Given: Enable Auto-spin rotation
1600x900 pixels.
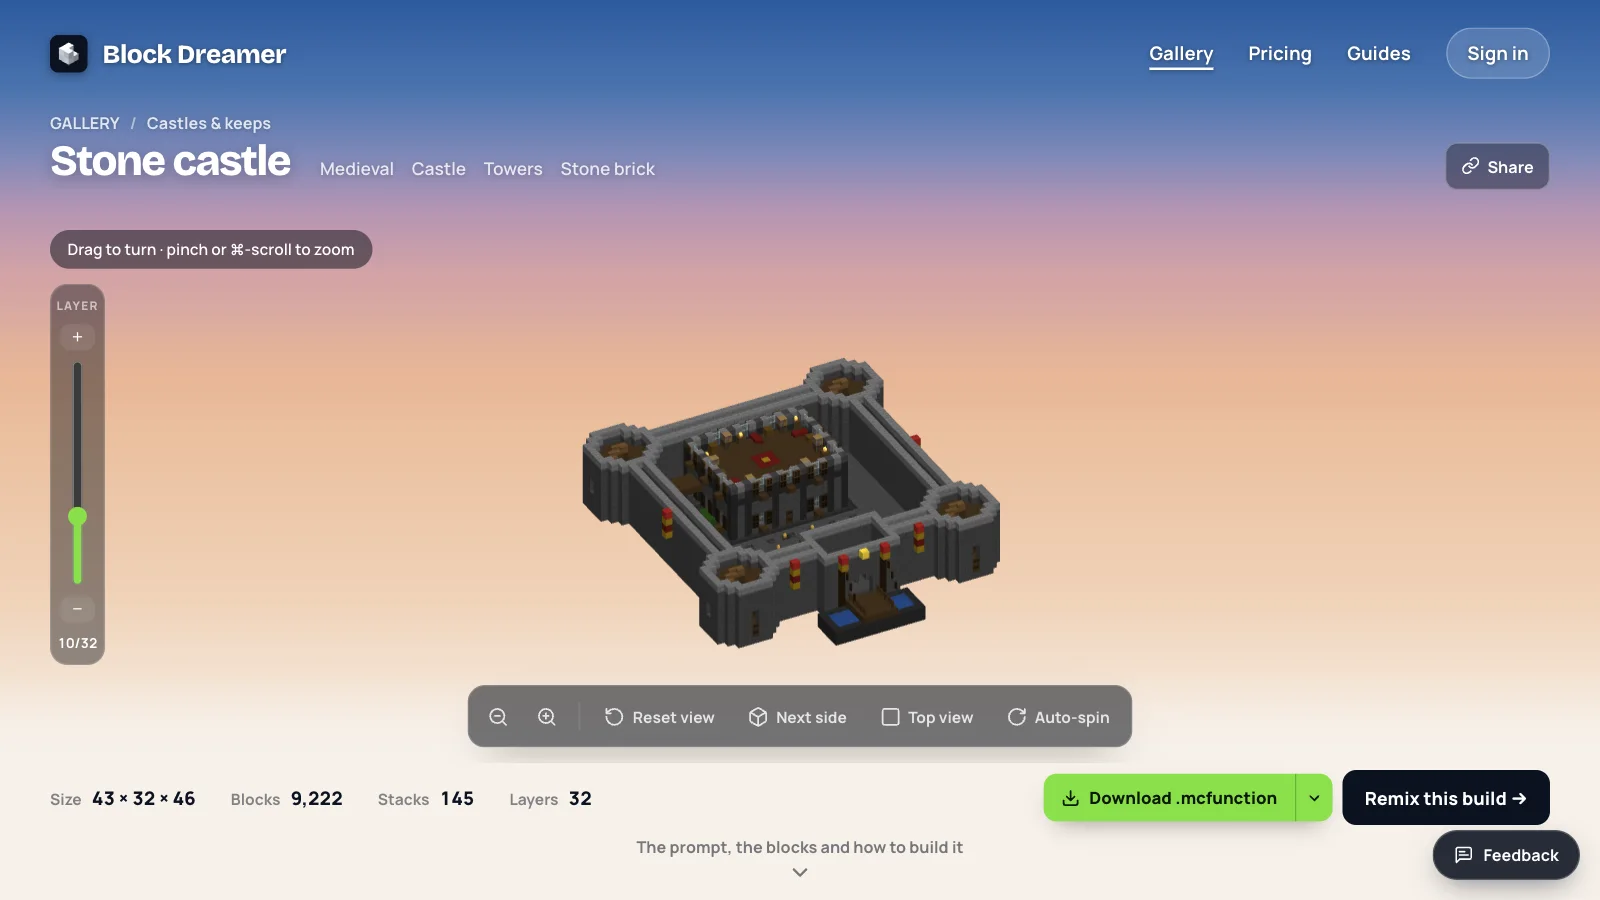Looking at the screenshot, I should (x=1058, y=717).
